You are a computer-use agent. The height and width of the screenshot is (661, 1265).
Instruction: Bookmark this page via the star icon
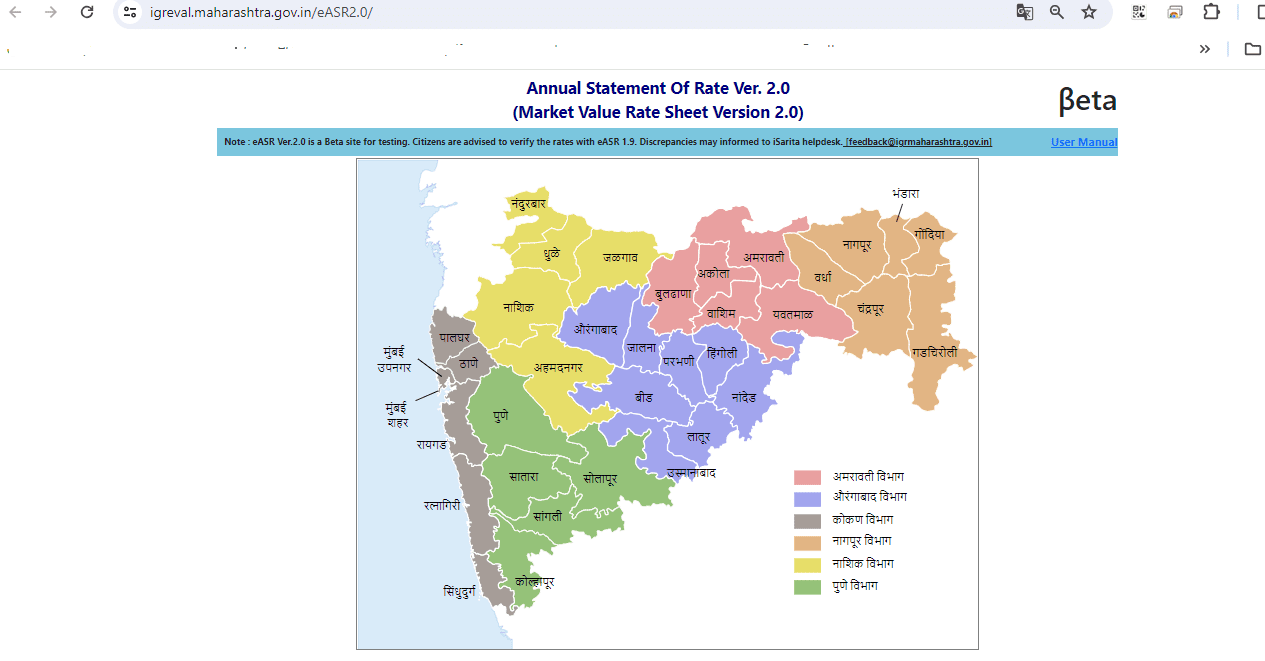click(1089, 12)
